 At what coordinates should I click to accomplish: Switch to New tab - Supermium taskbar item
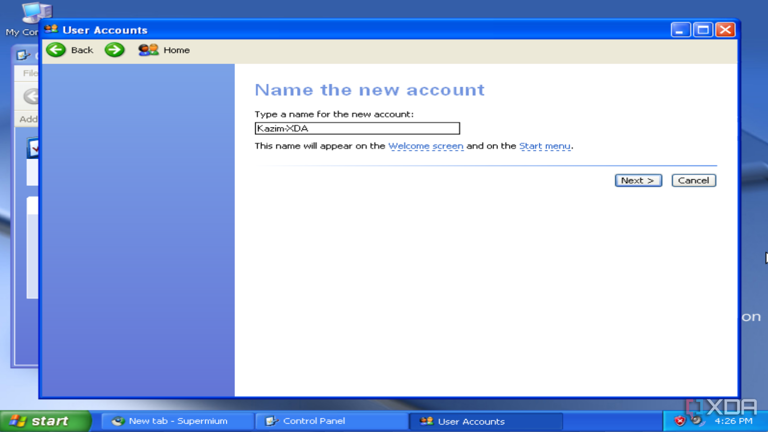tap(177, 421)
